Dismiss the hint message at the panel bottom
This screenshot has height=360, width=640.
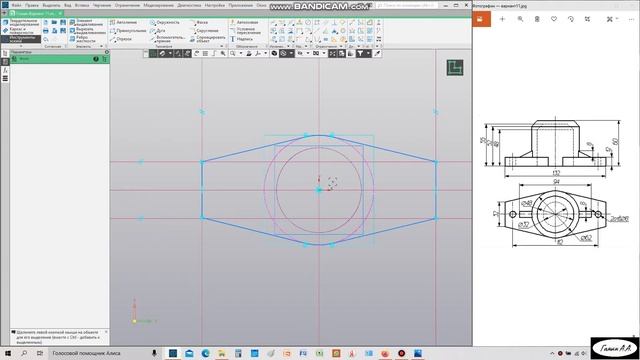(106, 332)
